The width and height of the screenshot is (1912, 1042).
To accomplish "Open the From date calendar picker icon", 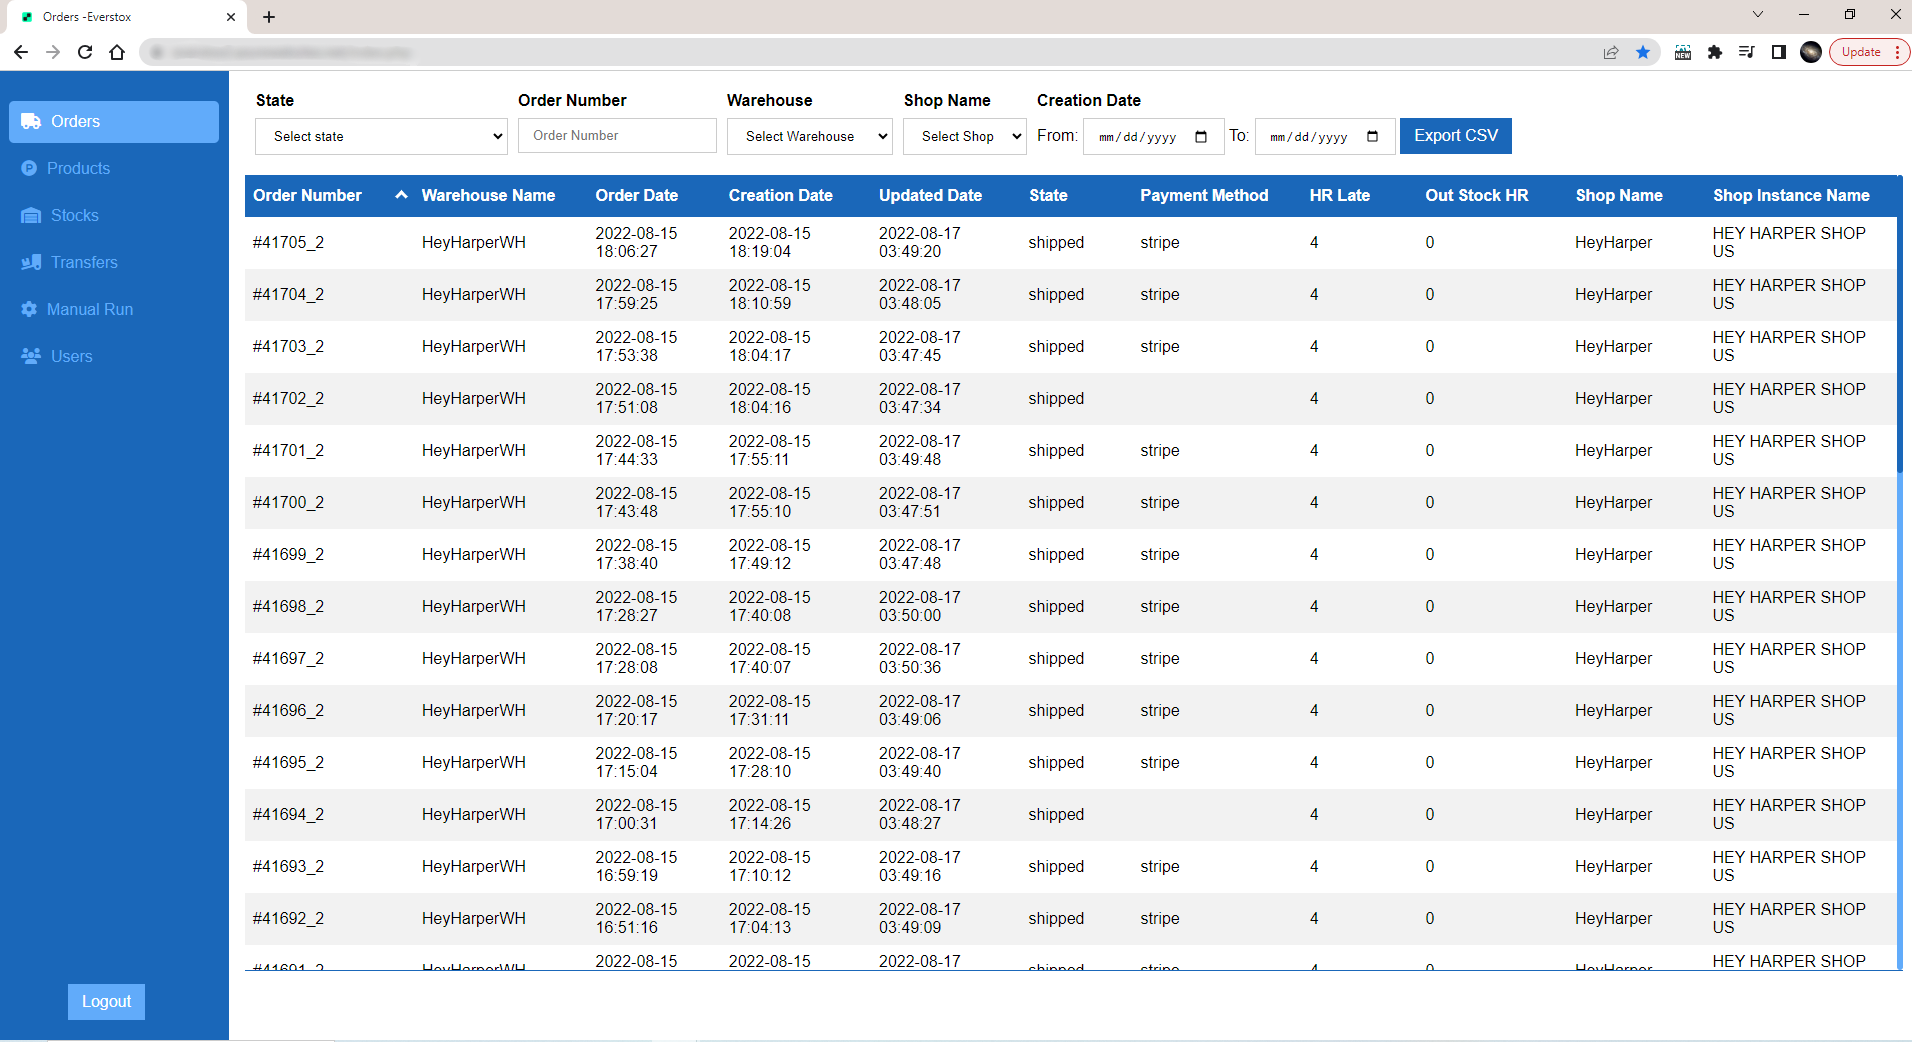I will click(1201, 137).
